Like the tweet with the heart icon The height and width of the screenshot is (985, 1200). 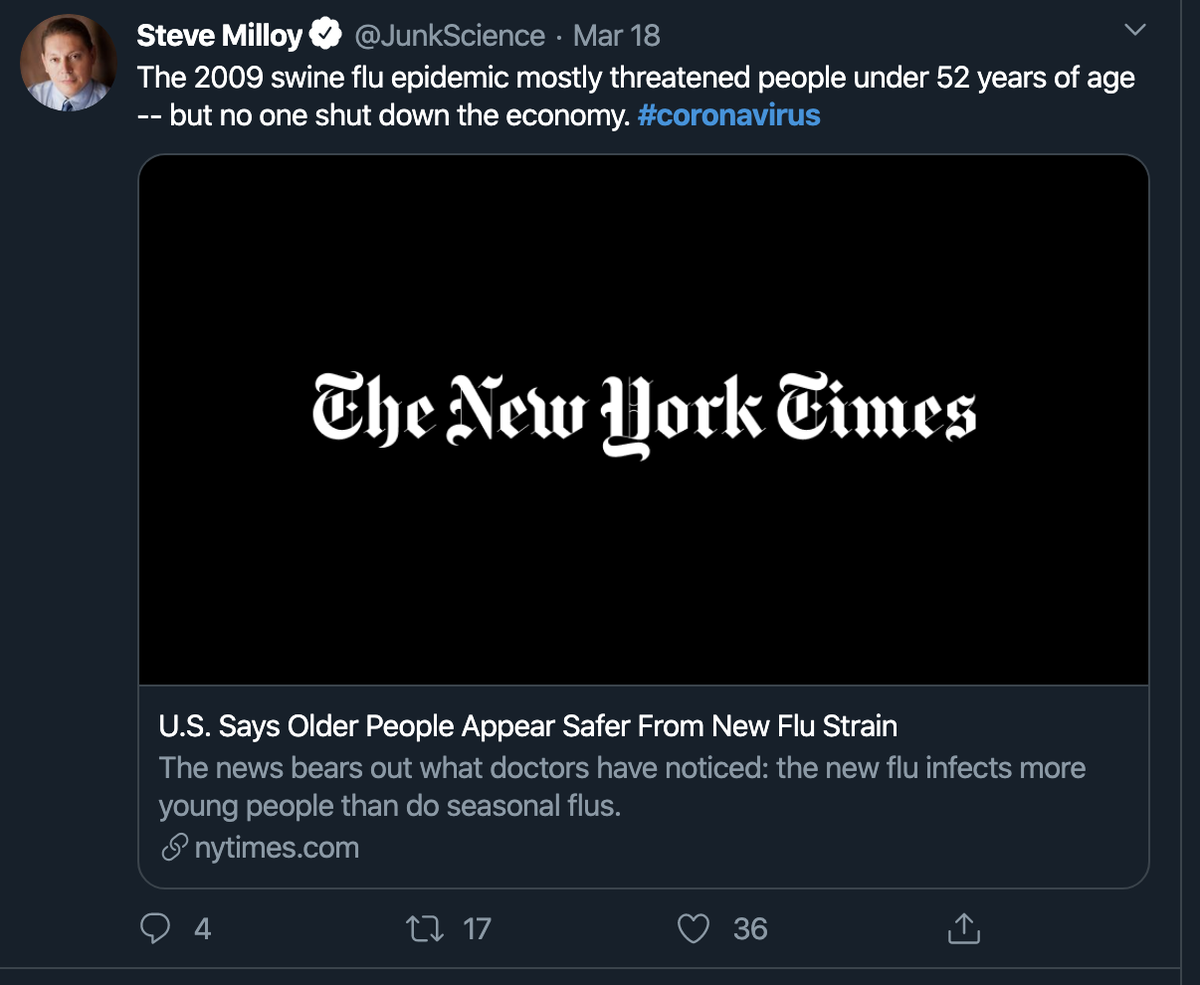(x=693, y=929)
